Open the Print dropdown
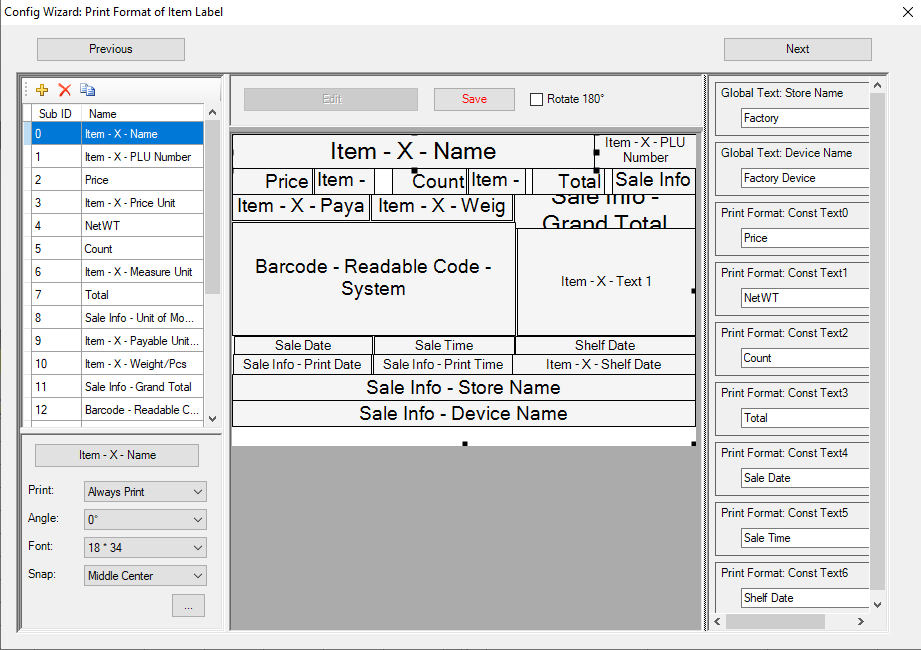This screenshot has width=921, height=650. coord(145,492)
